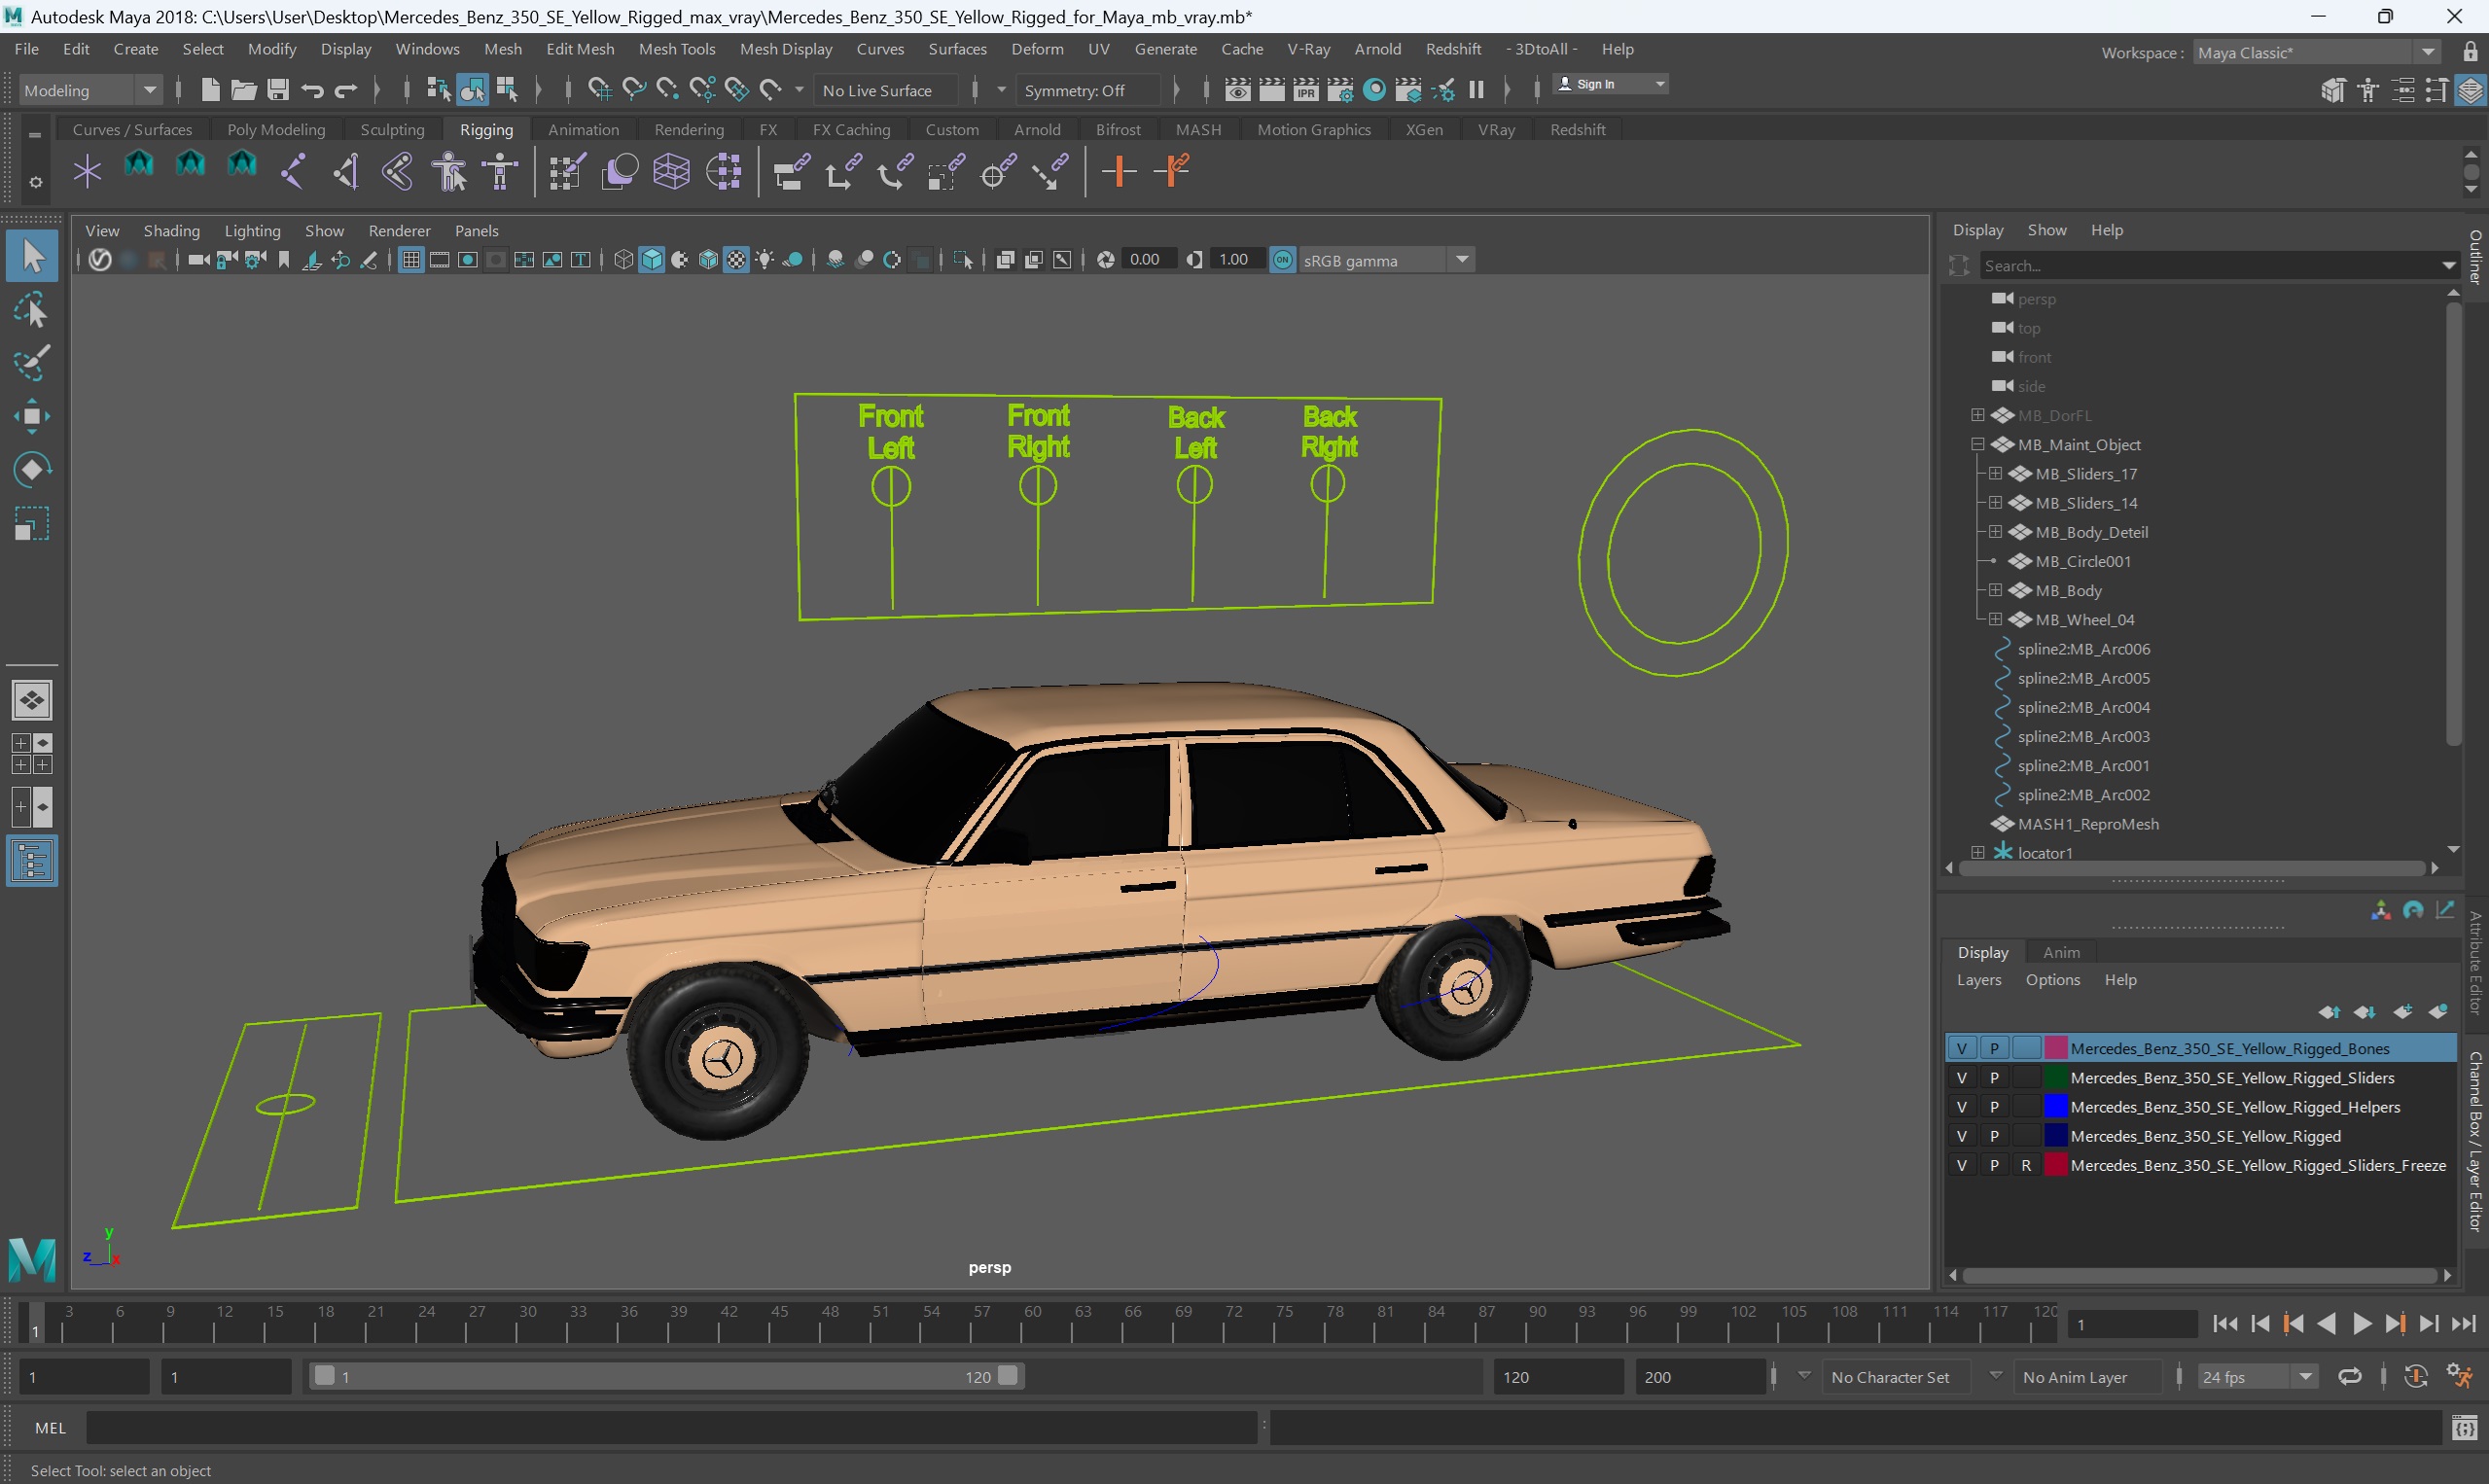Click the Undo arrow icon
This screenshot has width=2489, height=1484.
[x=312, y=90]
